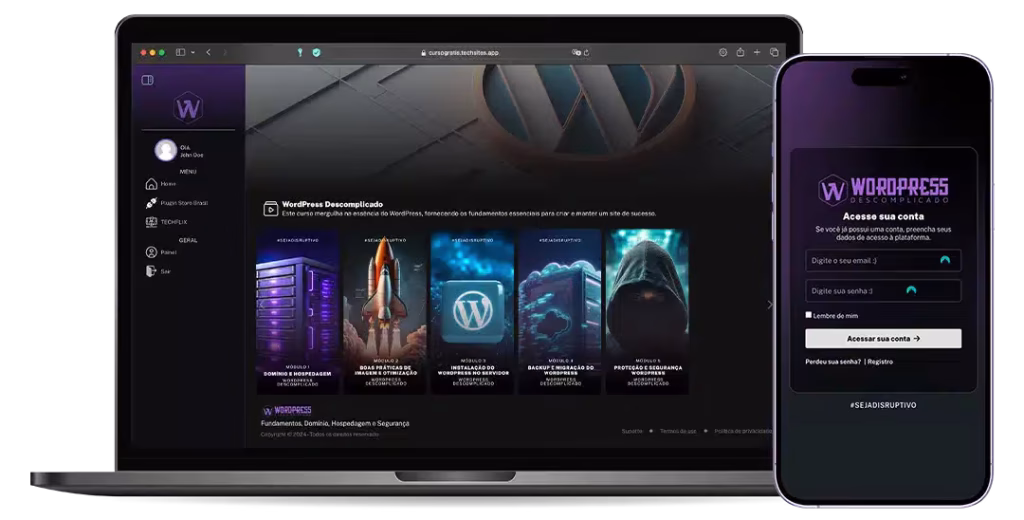The height and width of the screenshot is (520, 1024).
Task: Click the Safari new tab plus icon
Action: coord(757,52)
